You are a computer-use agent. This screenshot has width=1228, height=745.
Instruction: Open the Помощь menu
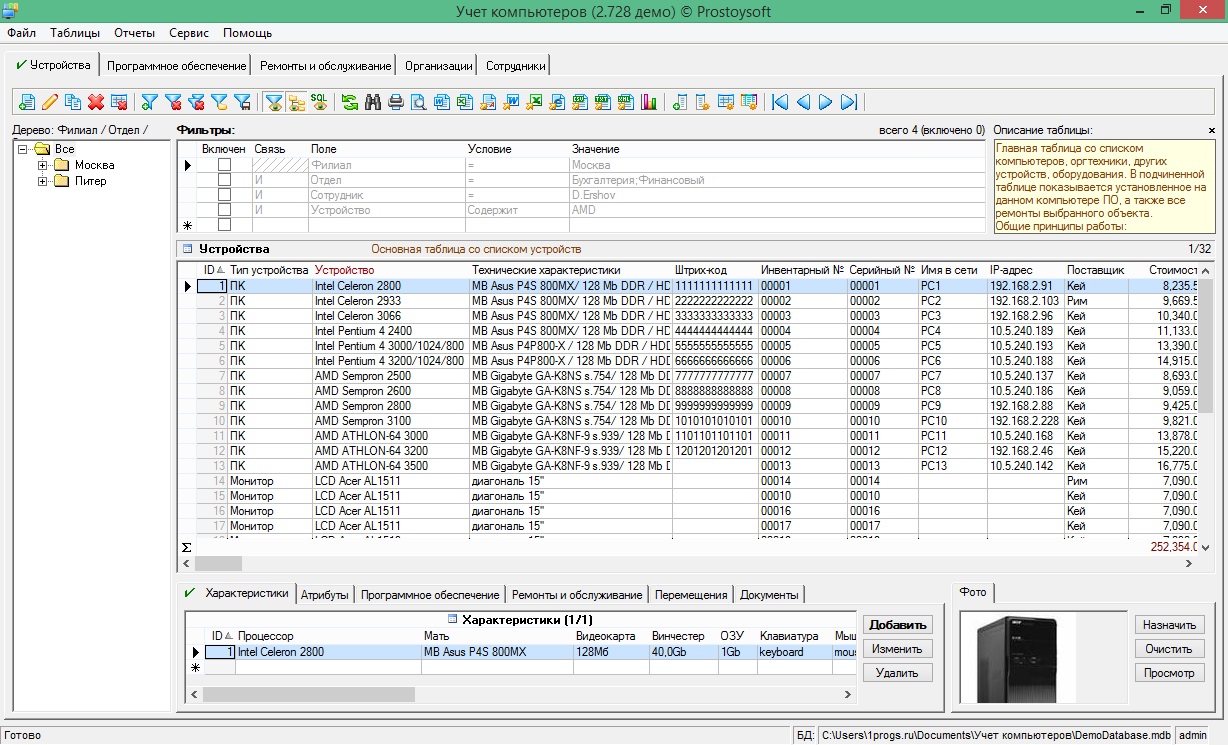(x=247, y=32)
